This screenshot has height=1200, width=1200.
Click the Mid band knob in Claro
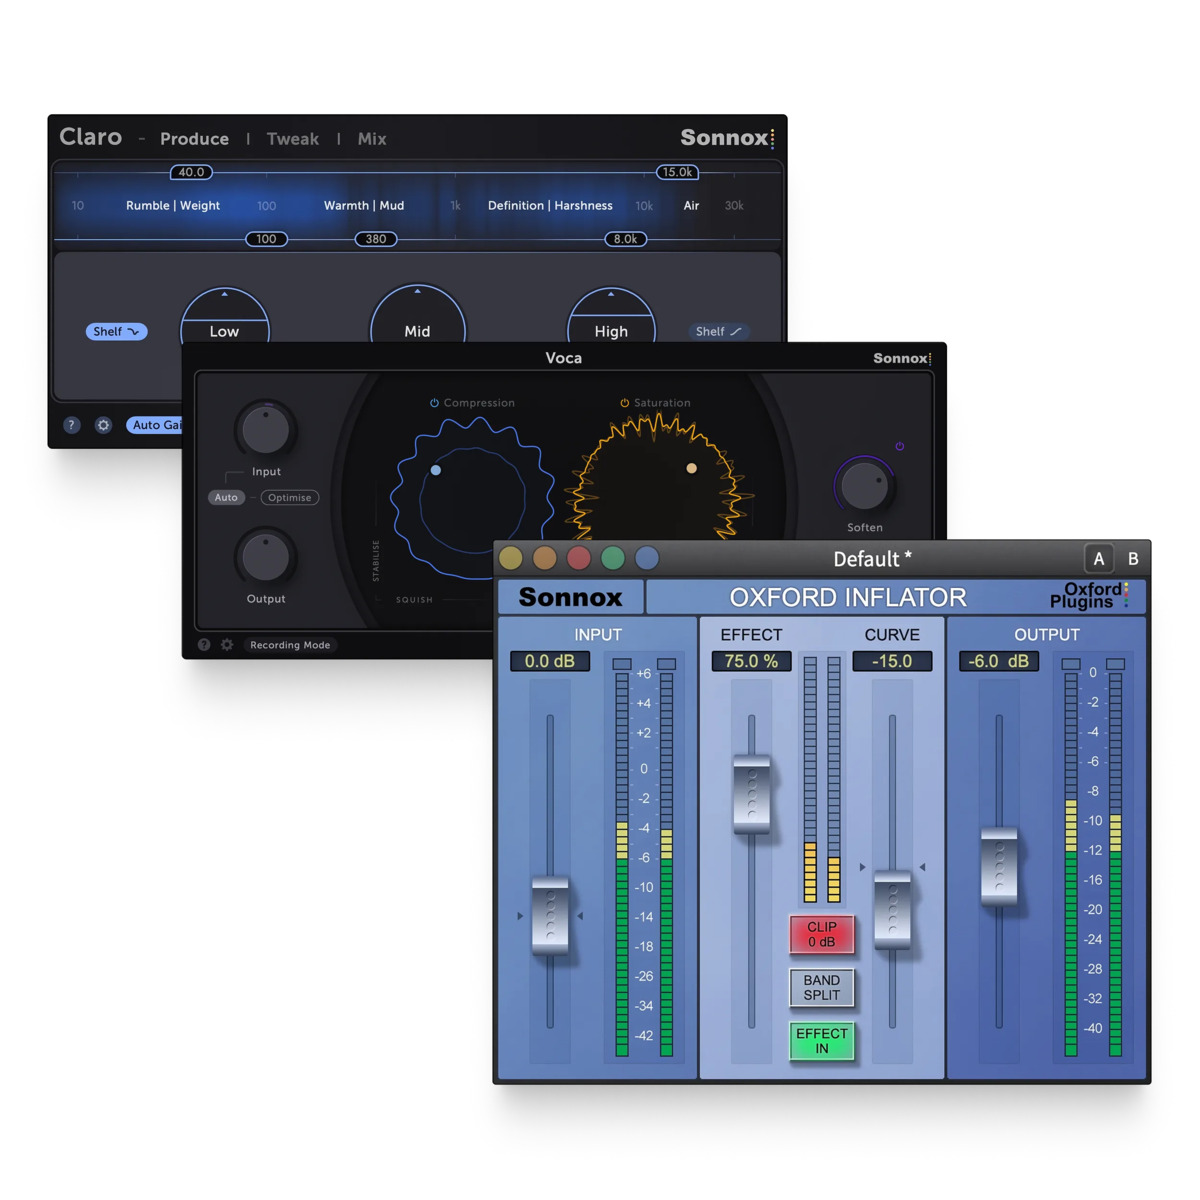(x=417, y=314)
